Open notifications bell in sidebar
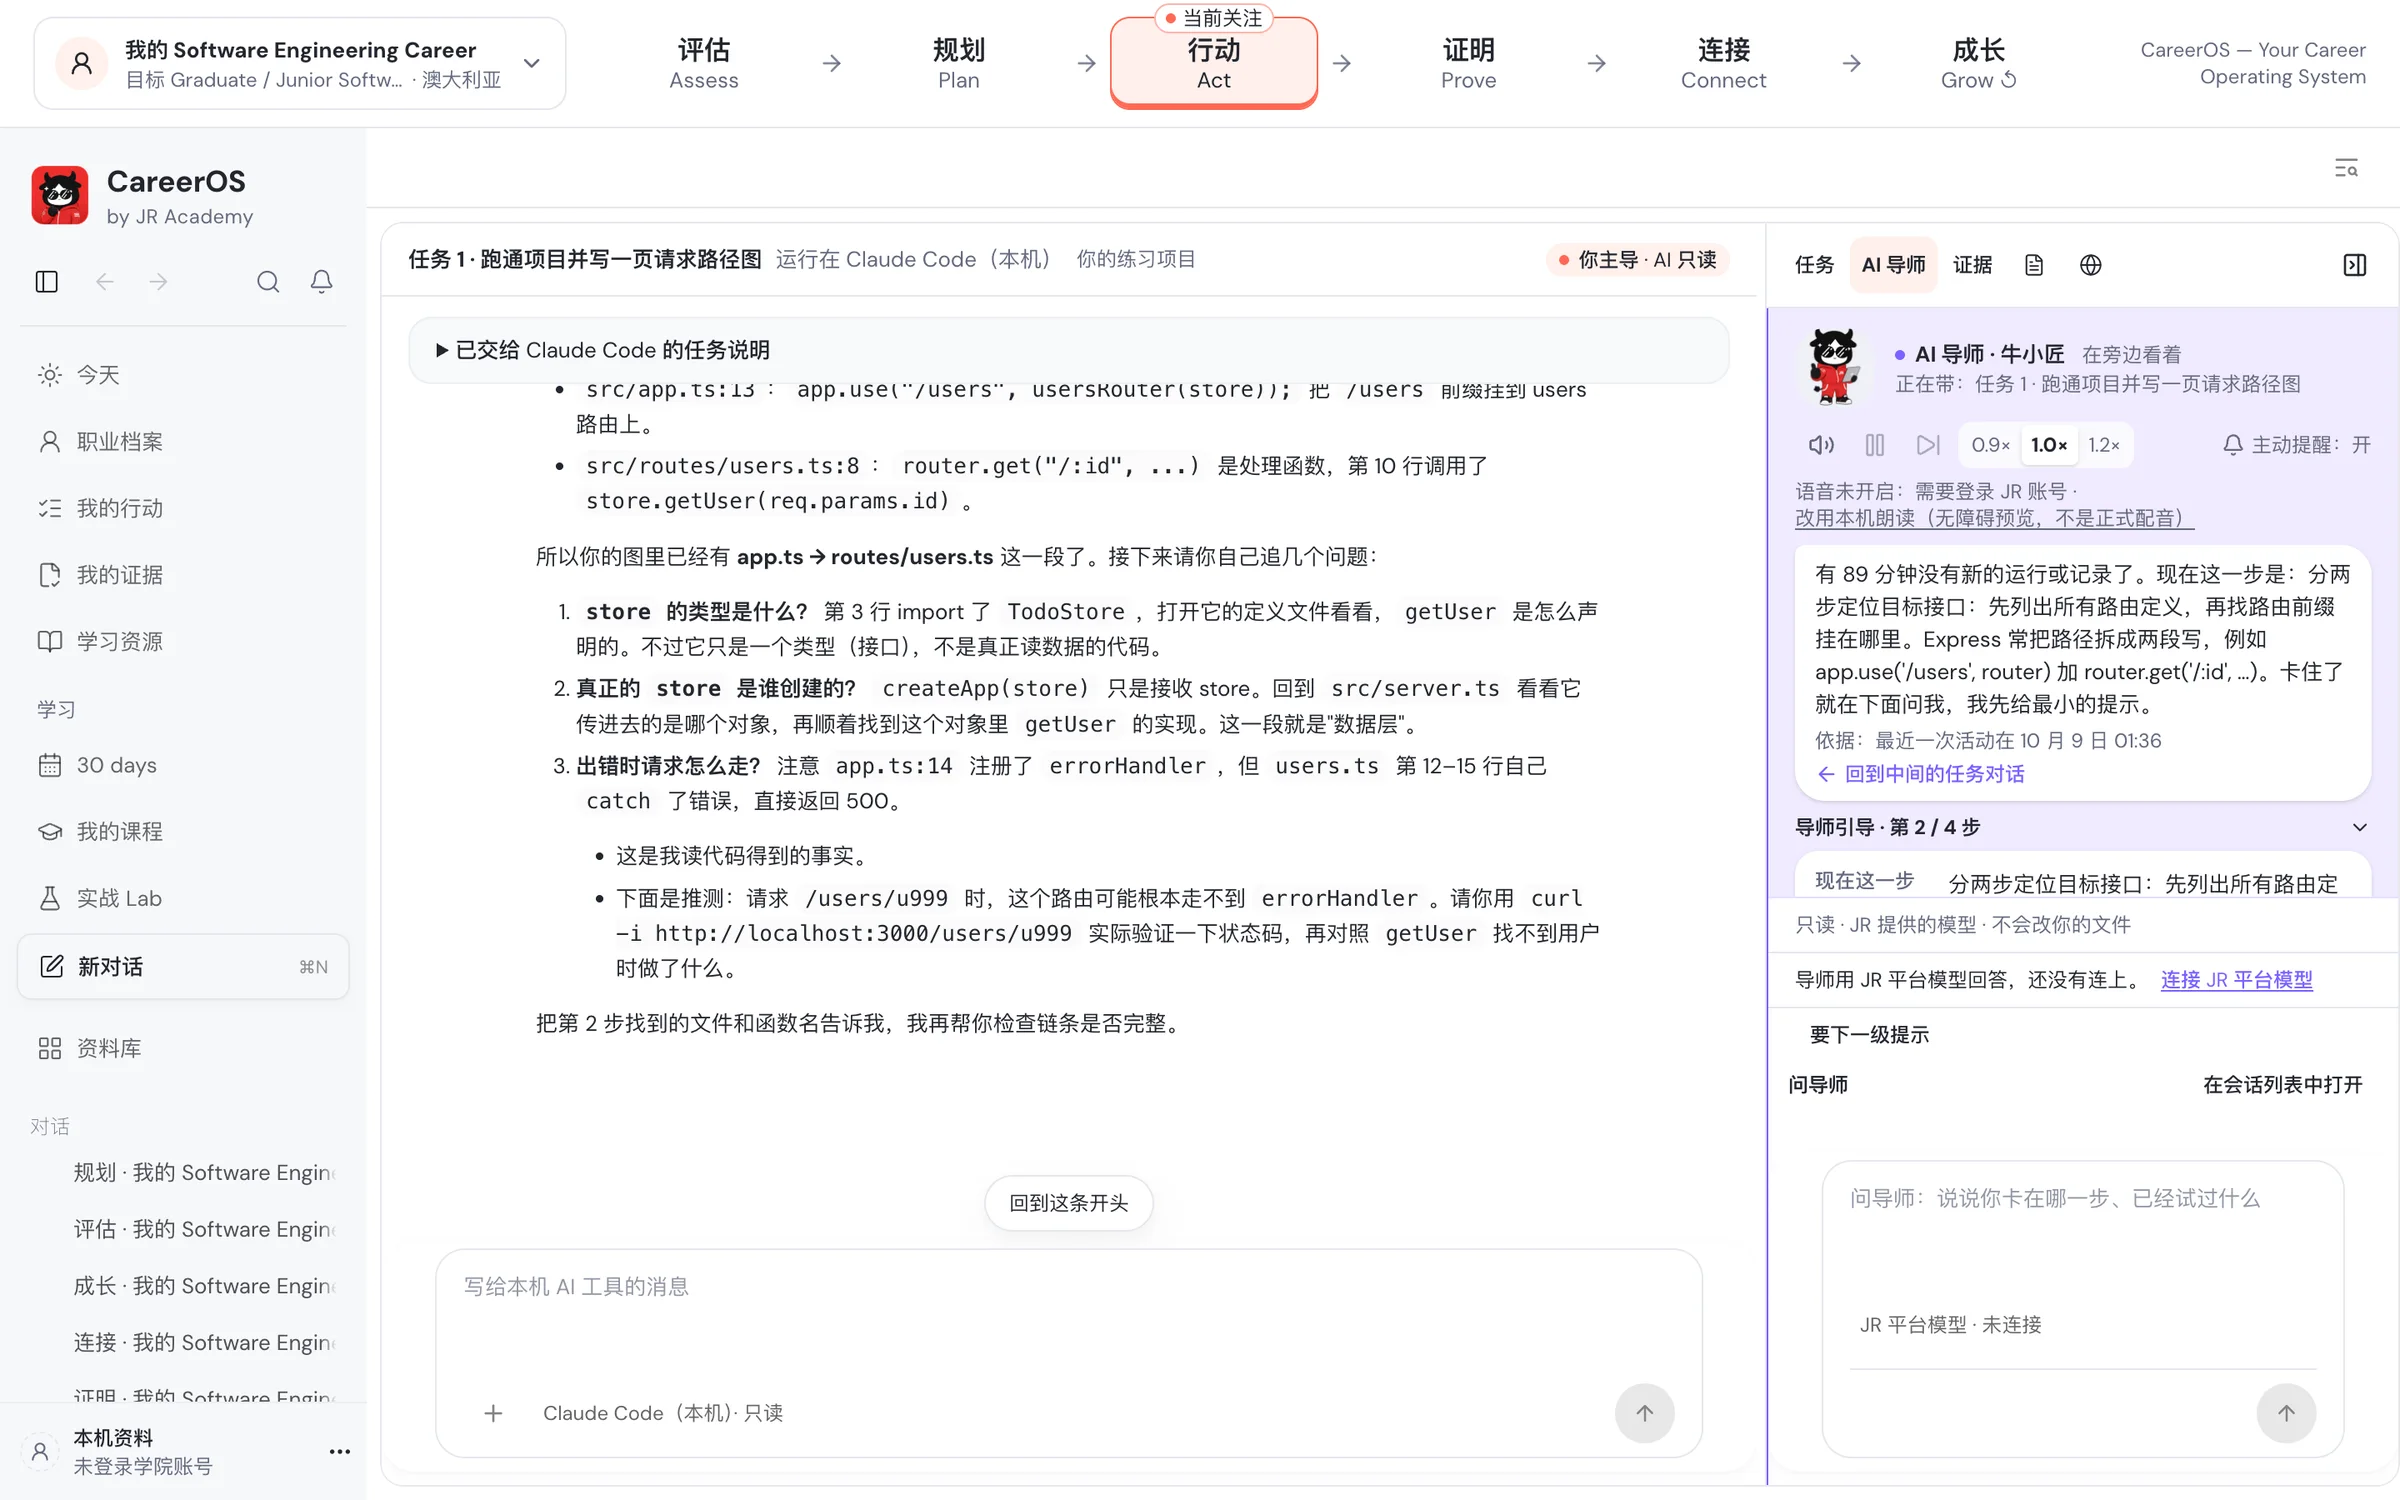The image size is (2400, 1500). [x=321, y=282]
